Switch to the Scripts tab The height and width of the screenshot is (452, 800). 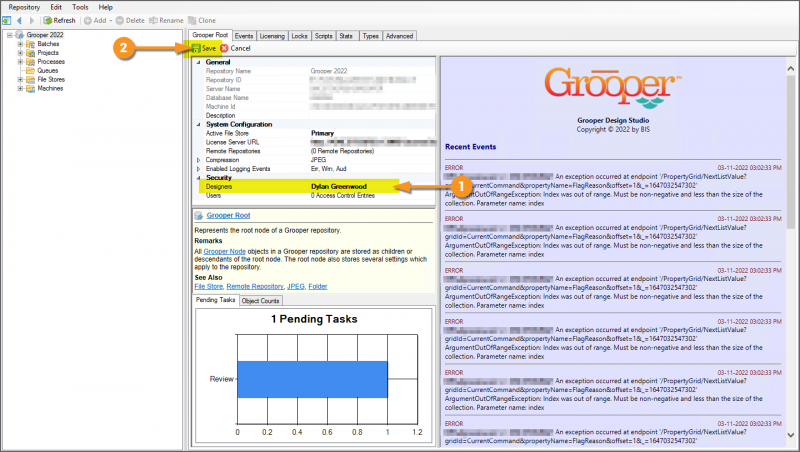(323, 36)
